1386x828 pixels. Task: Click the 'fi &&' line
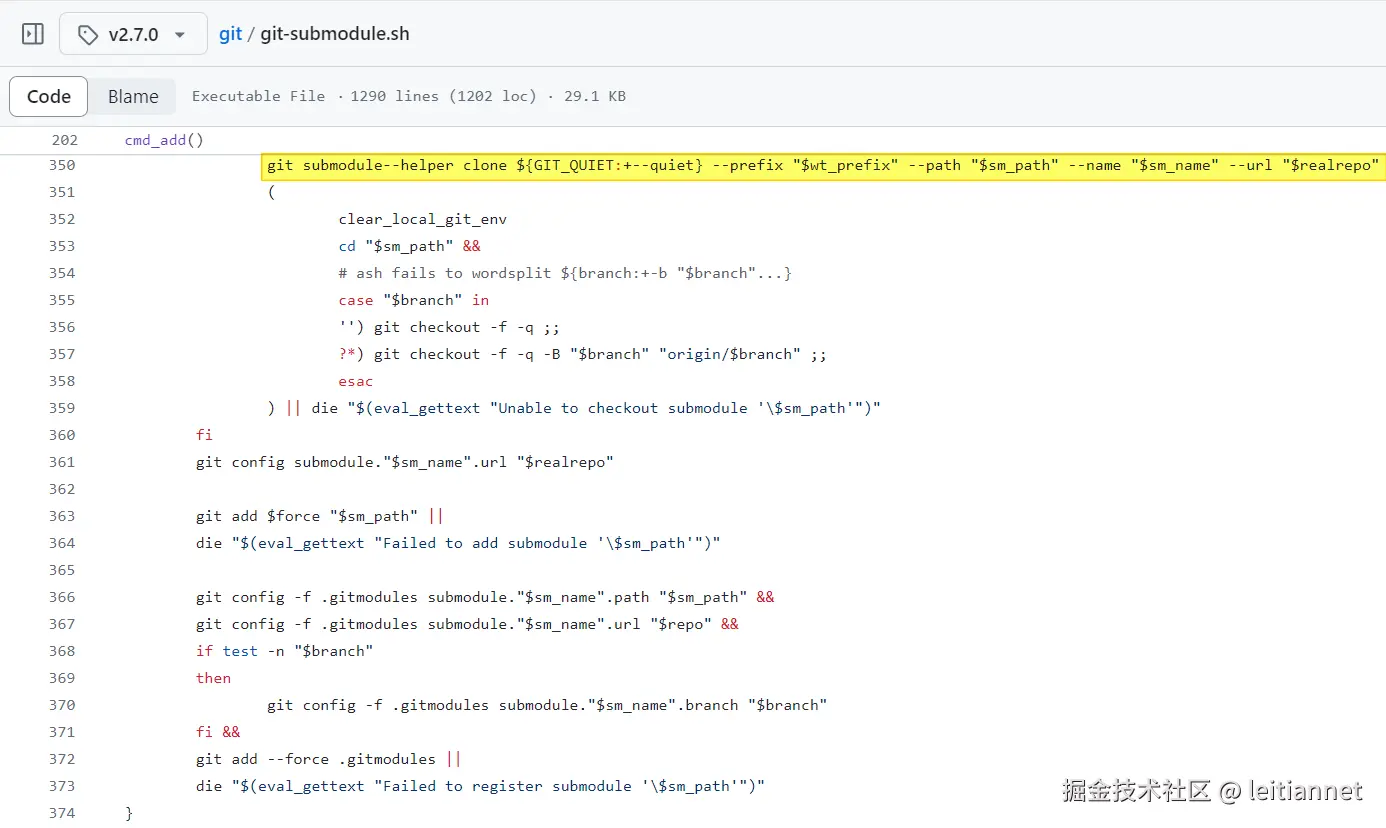coord(218,732)
